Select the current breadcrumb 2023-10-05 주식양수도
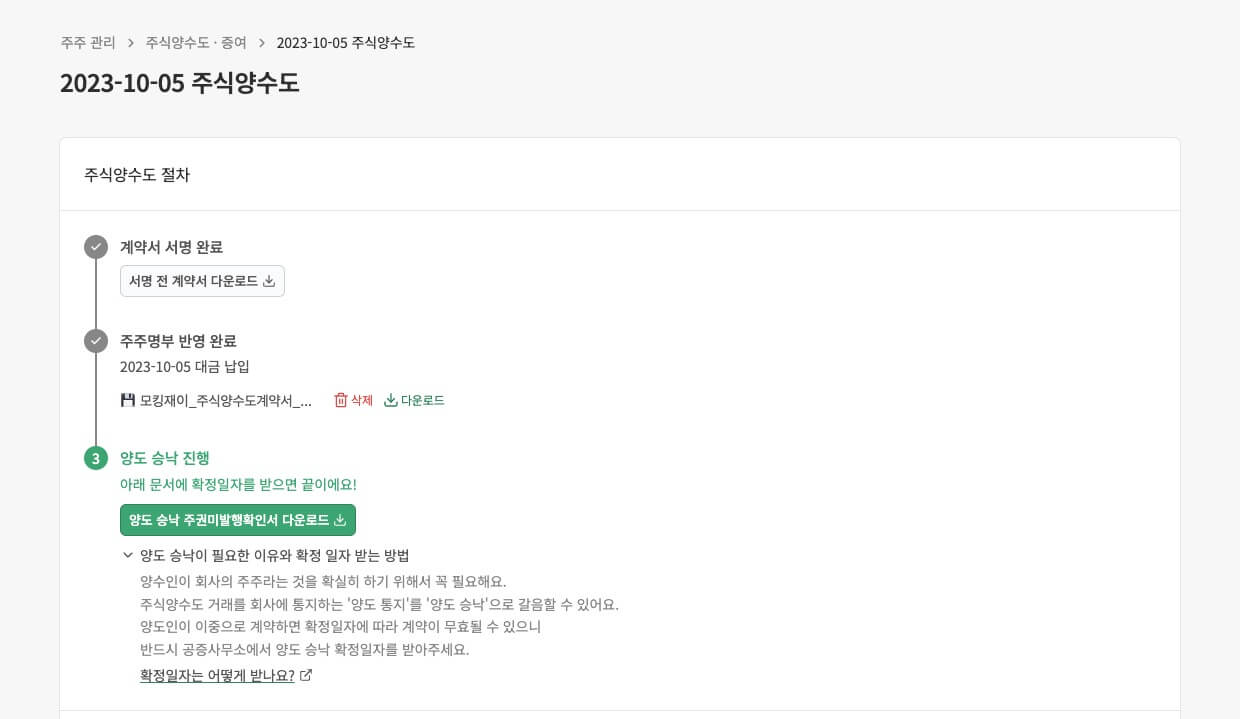This screenshot has height=719, width=1240. point(345,43)
